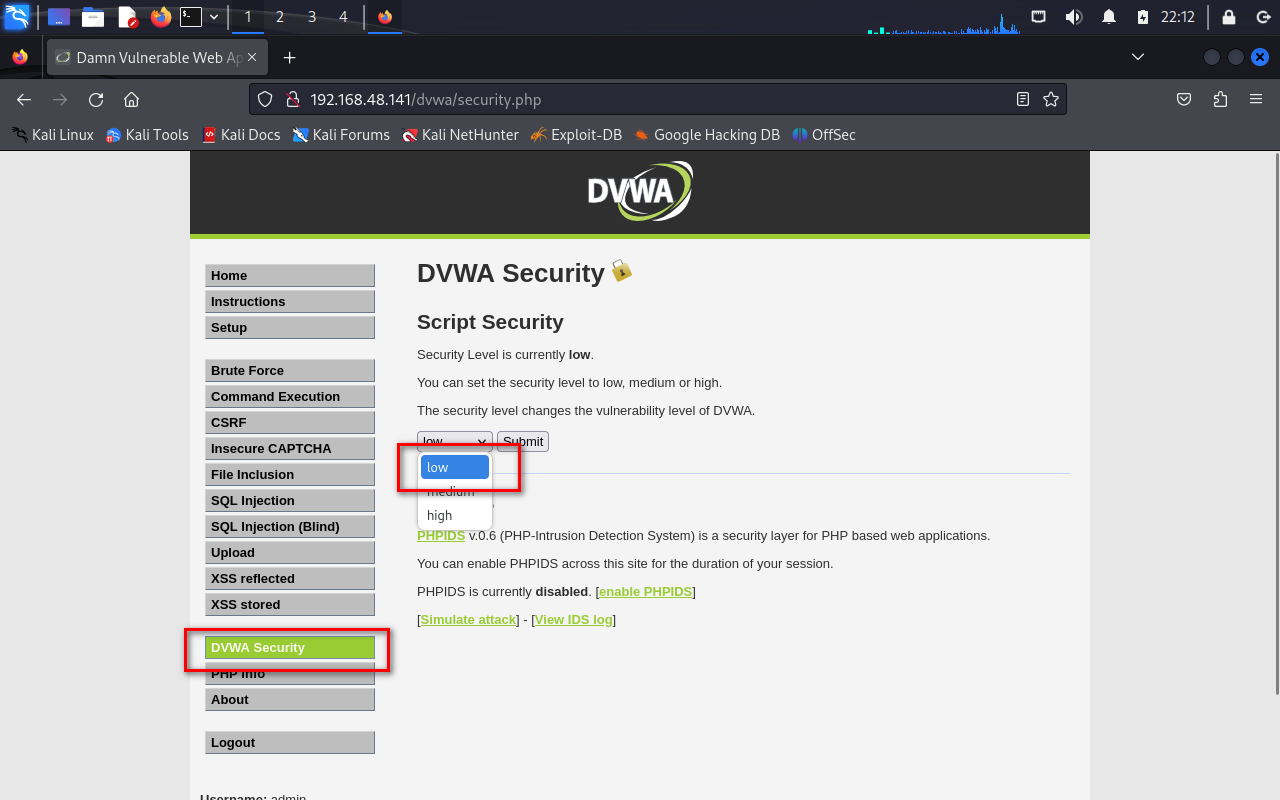
Task: Click the DVWA logo banner
Action: tap(640, 192)
